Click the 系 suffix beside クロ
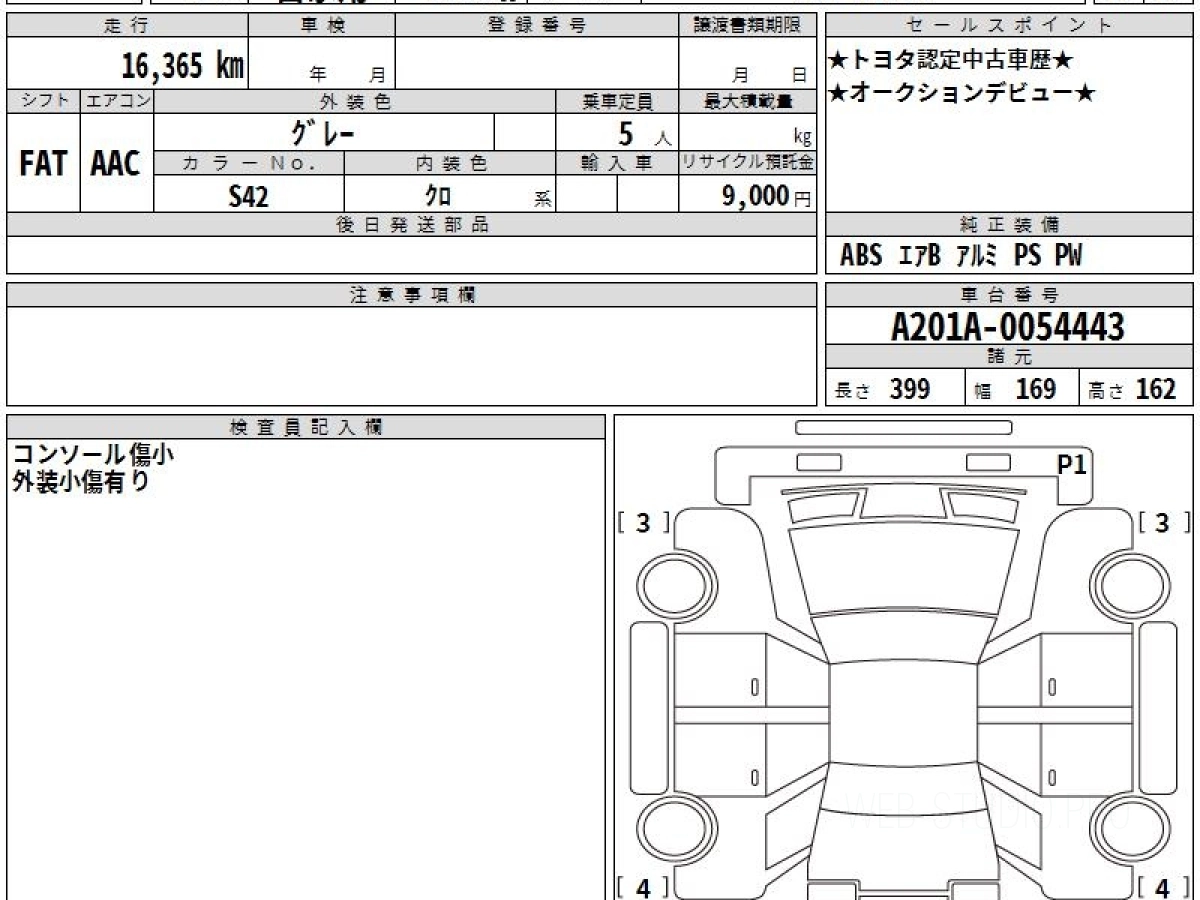Screen dimensions: 1200x900 click(542, 199)
